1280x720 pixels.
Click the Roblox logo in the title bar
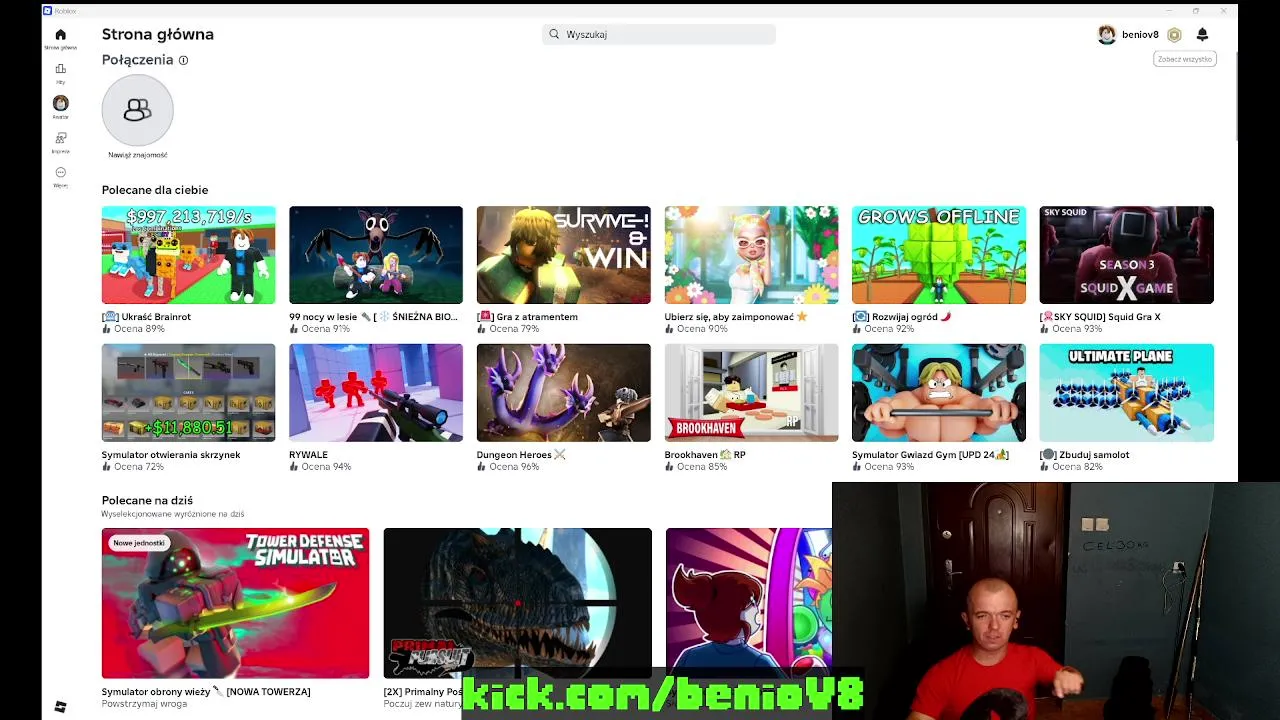click(x=47, y=11)
